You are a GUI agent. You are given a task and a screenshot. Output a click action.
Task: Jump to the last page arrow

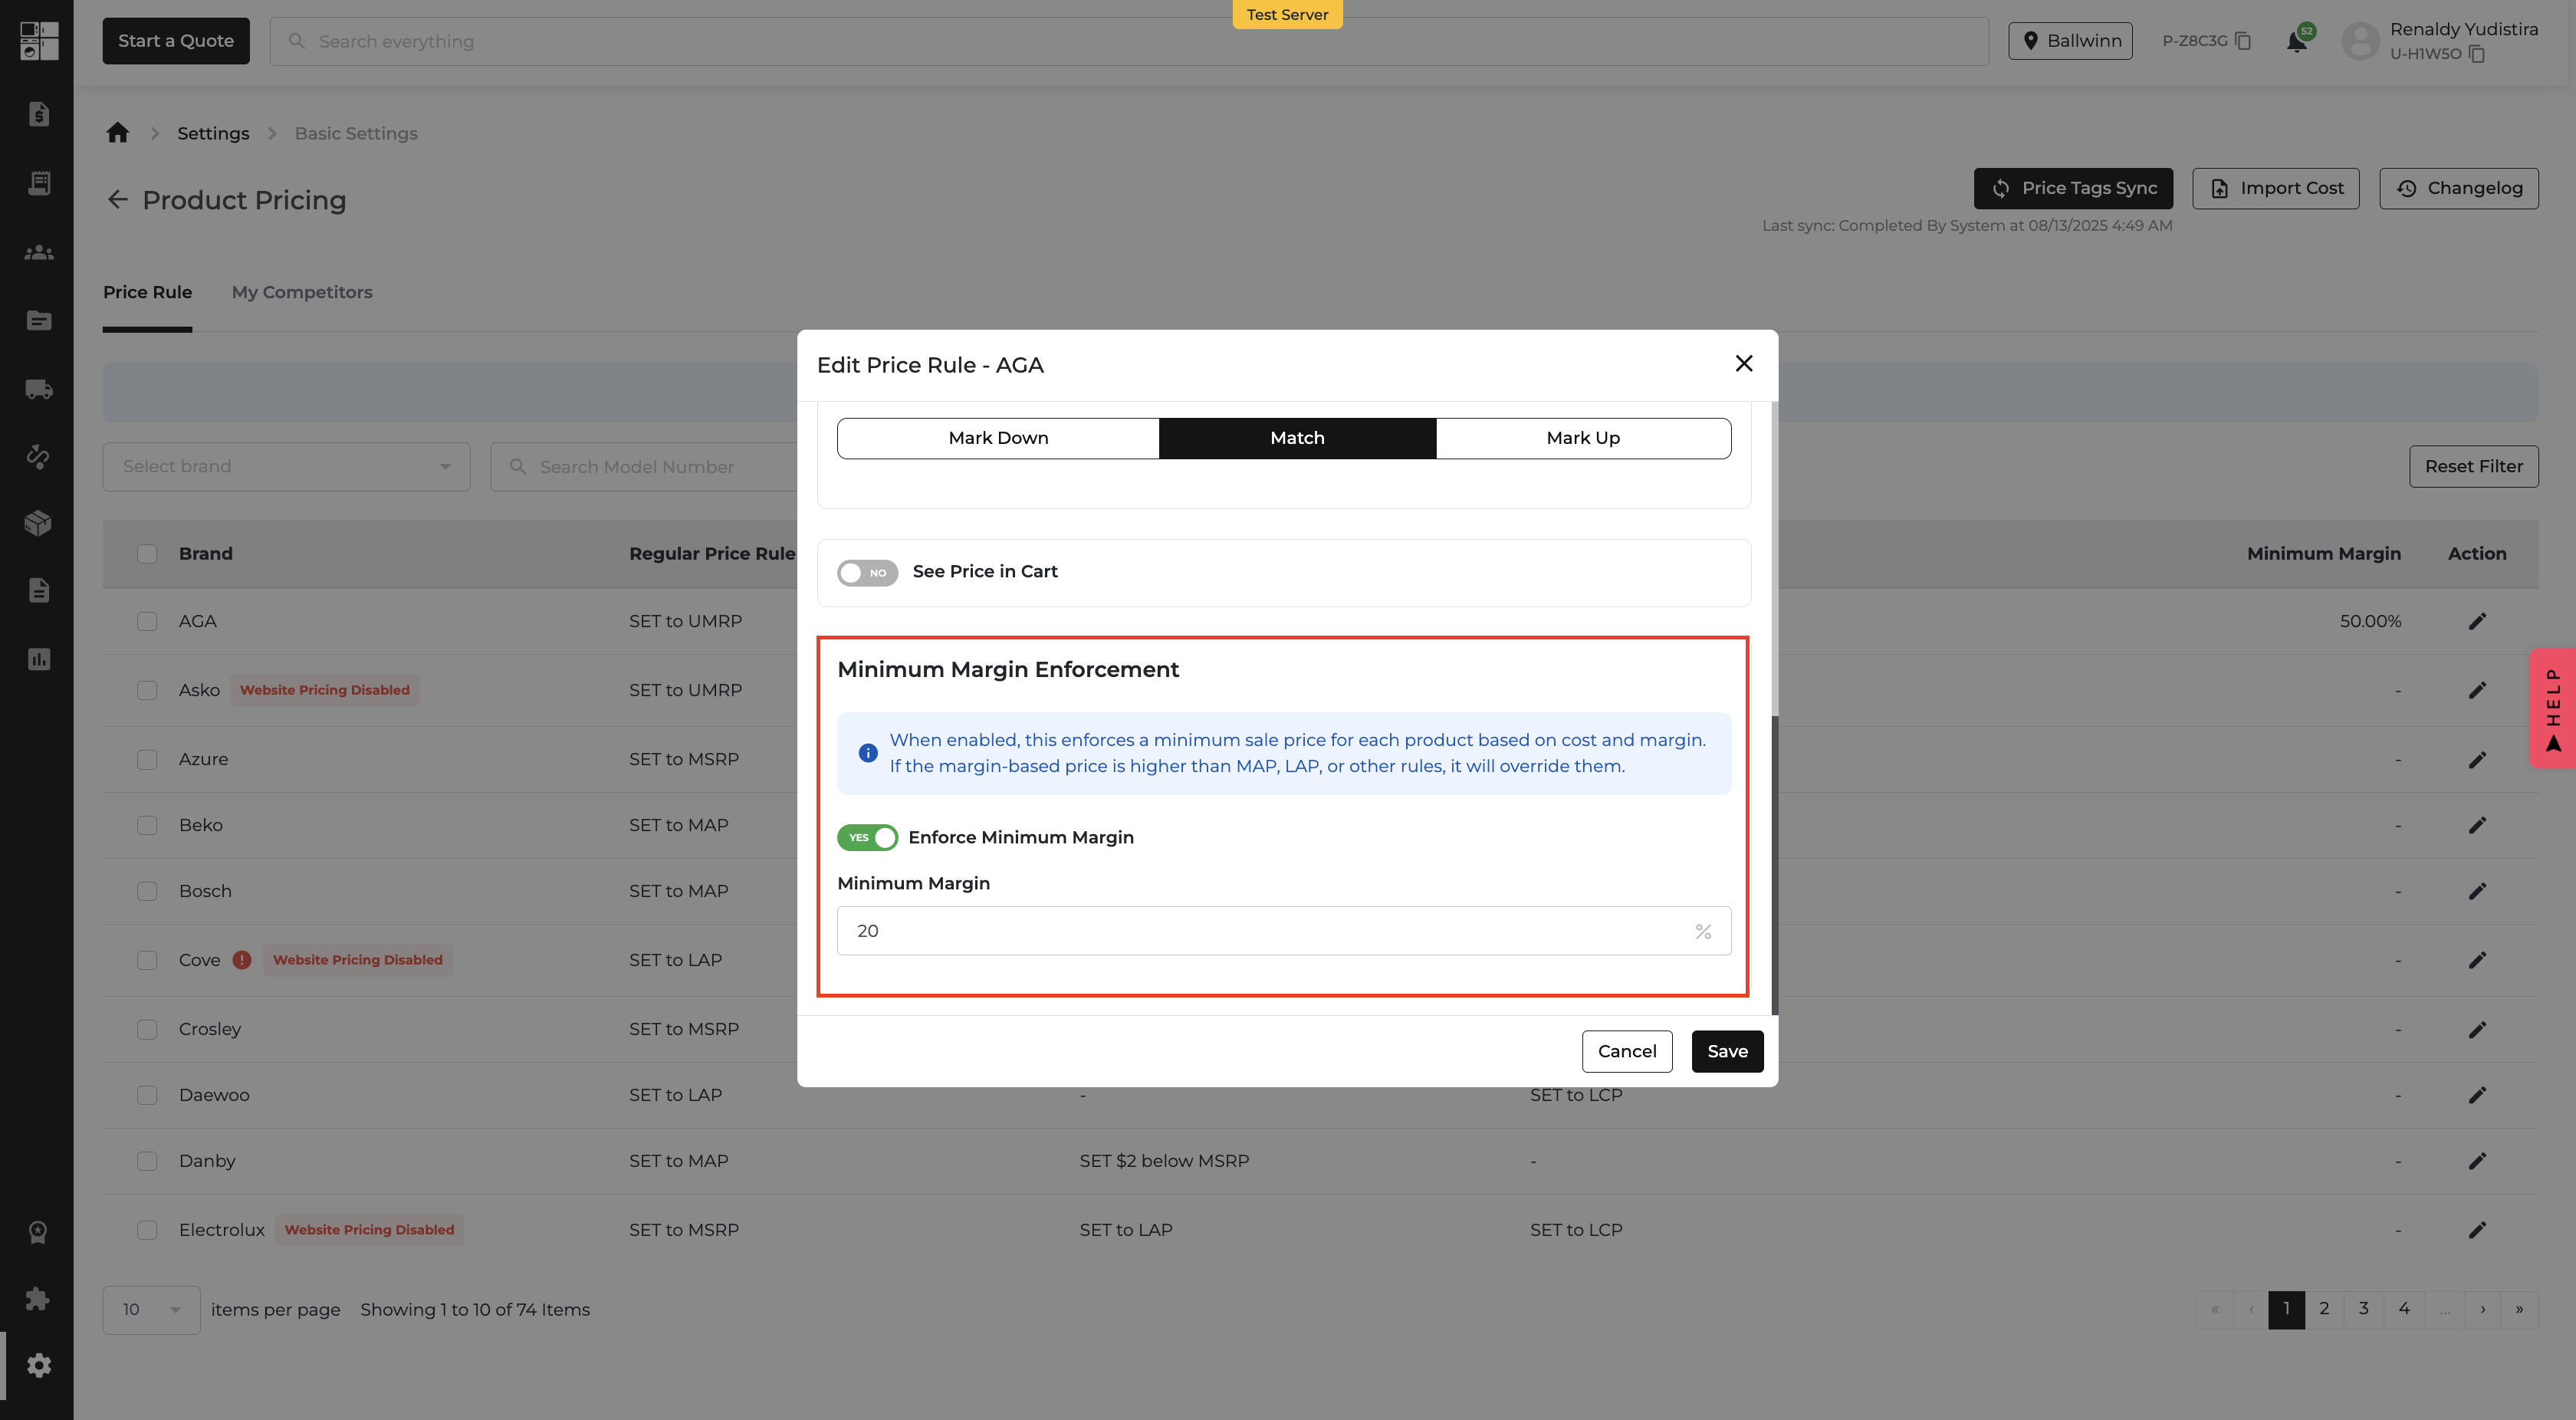2519,1309
